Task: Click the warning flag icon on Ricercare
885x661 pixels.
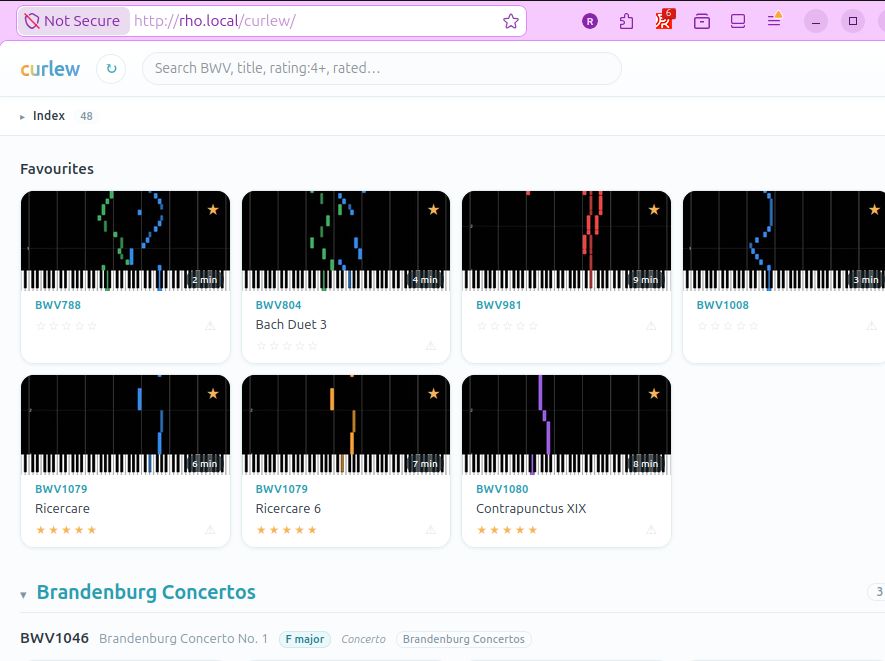Action: pyautogui.click(x=210, y=530)
